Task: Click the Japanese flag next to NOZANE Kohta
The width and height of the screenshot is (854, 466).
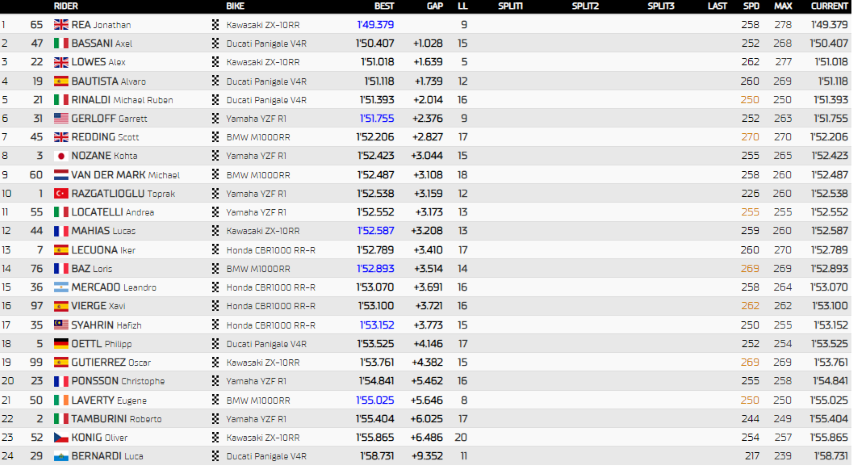Action: point(61,156)
